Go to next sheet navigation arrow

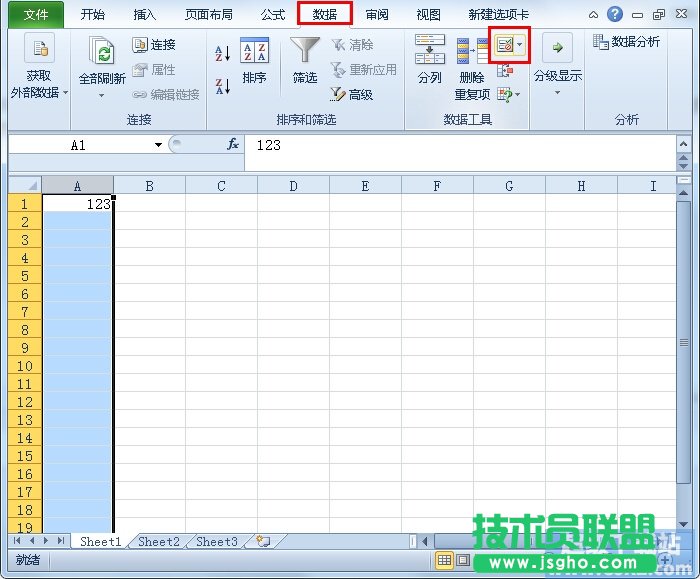46,541
